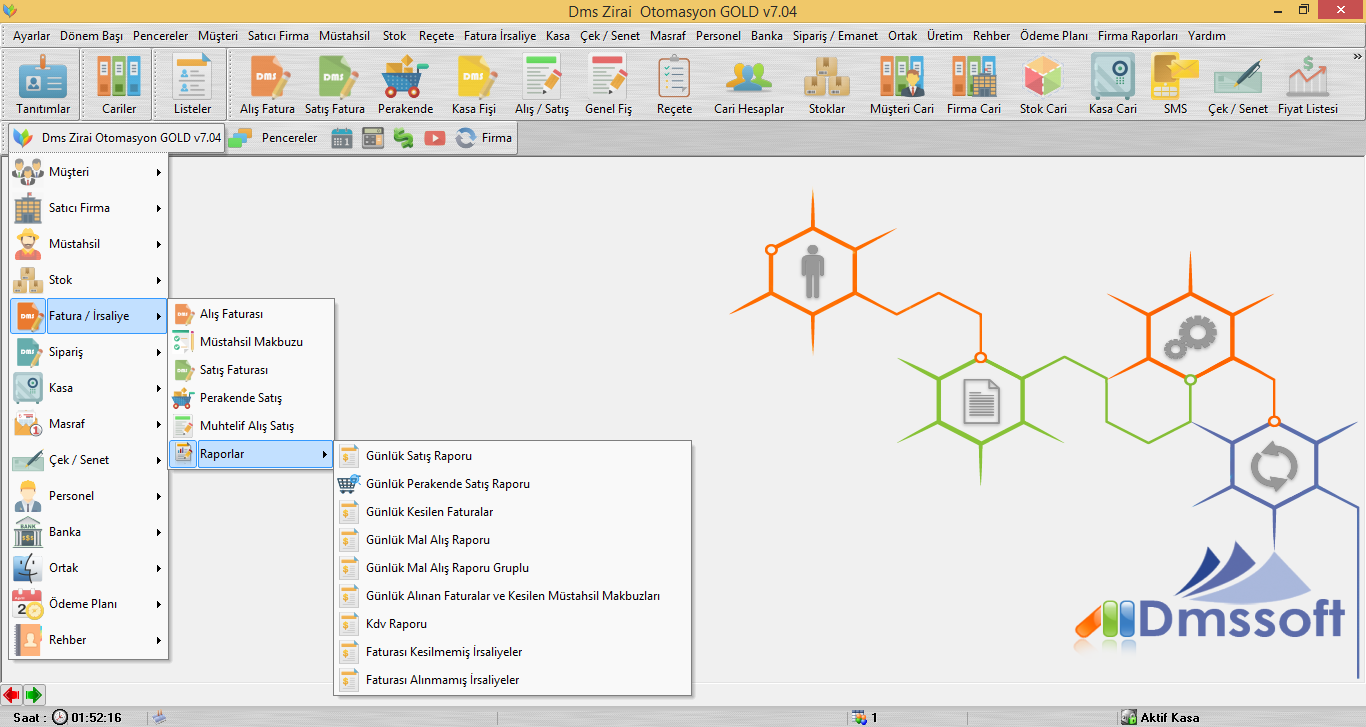This screenshot has width=1366, height=727.
Task: Open the calculator icon next to Pencereler
Action: (373, 138)
